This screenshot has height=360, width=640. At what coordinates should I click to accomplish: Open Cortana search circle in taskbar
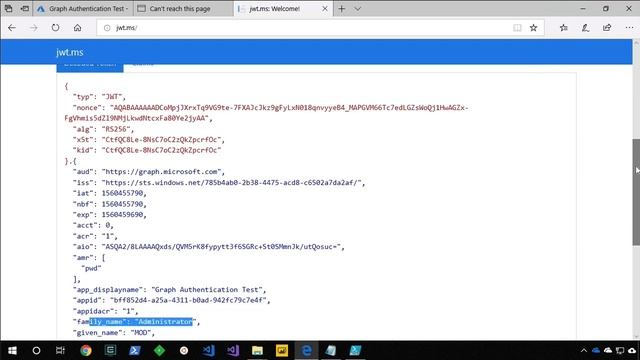pyautogui.click(x=36, y=350)
